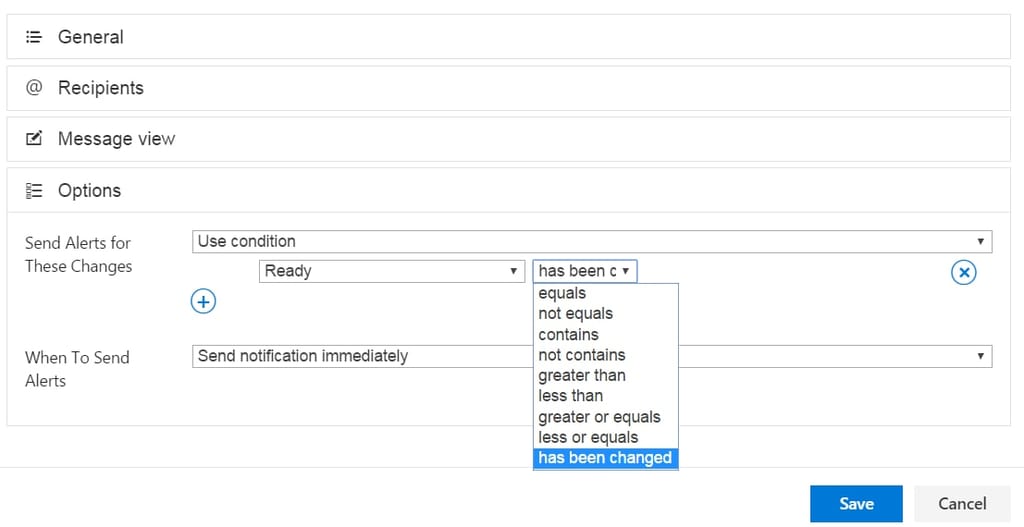Image resolution: width=1024 pixels, height=527 pixels.
Task: Choose highlighted 'has been changed' option
Action: [x=606, y=458]
